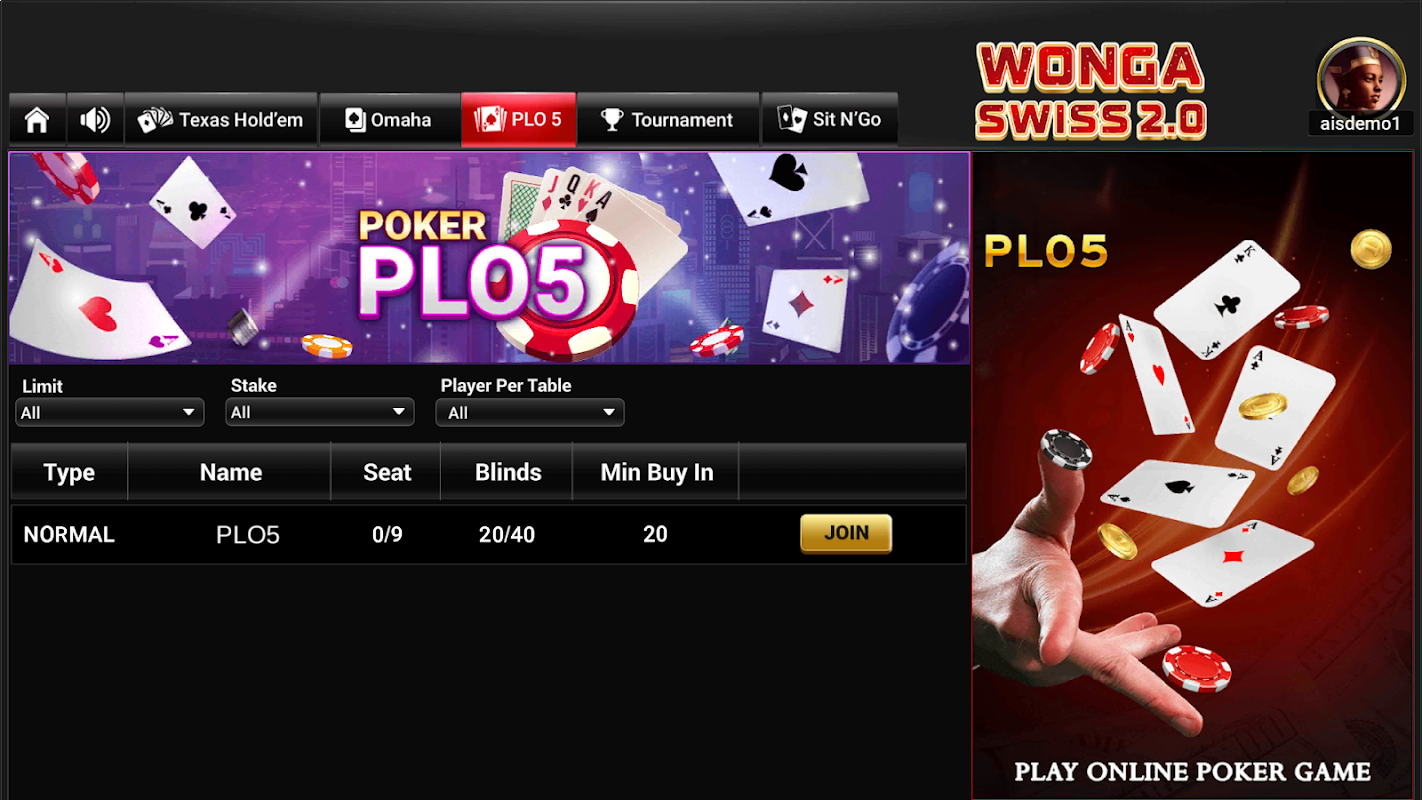Click the Play Online Poker Game side banner
Screen dimensions: 1422x800
coord(1192,476)
